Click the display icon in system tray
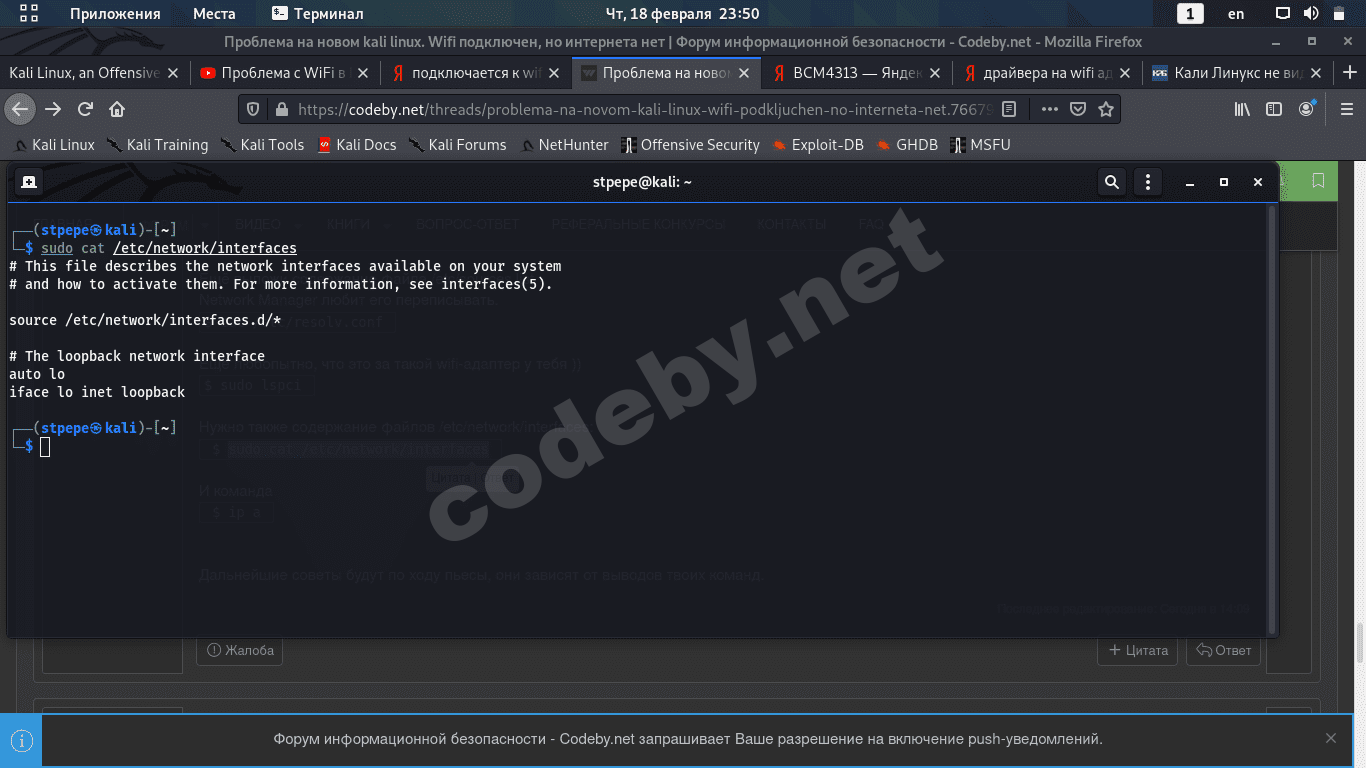Image resolution: width=1366 pixels, height=768 pixels. 1284,14
